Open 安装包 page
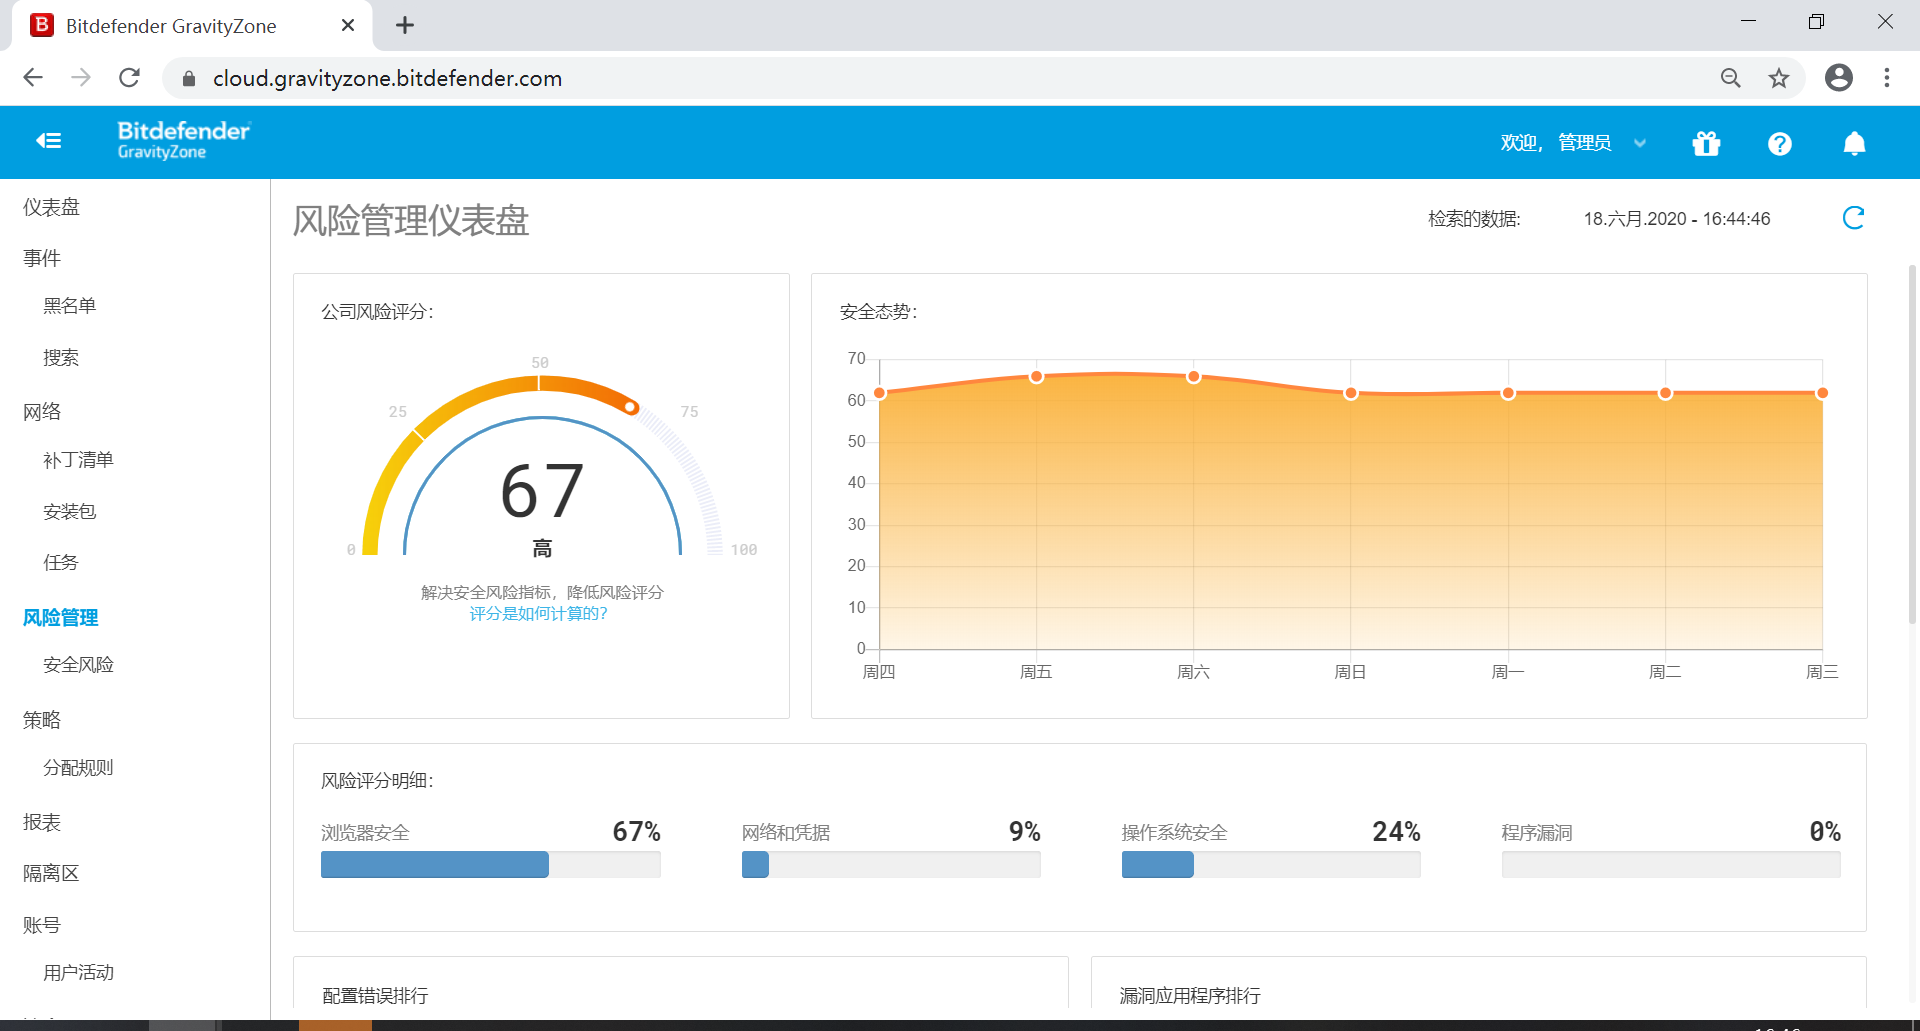Viewport: 1920px width, 1031px height. [70, 512]
